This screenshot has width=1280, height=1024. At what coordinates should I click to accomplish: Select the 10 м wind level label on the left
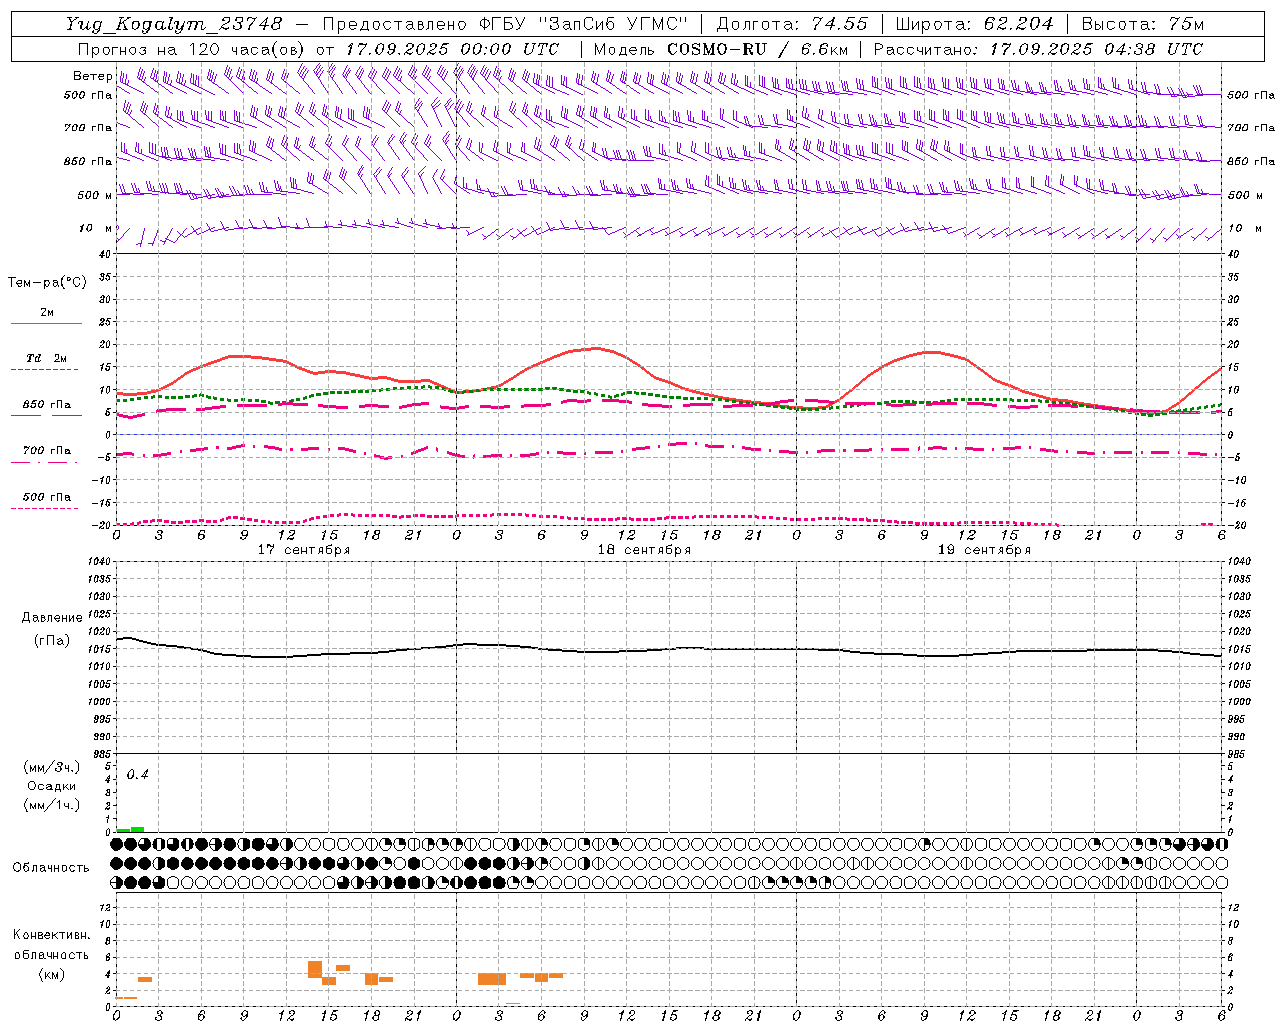coord(96,228)
